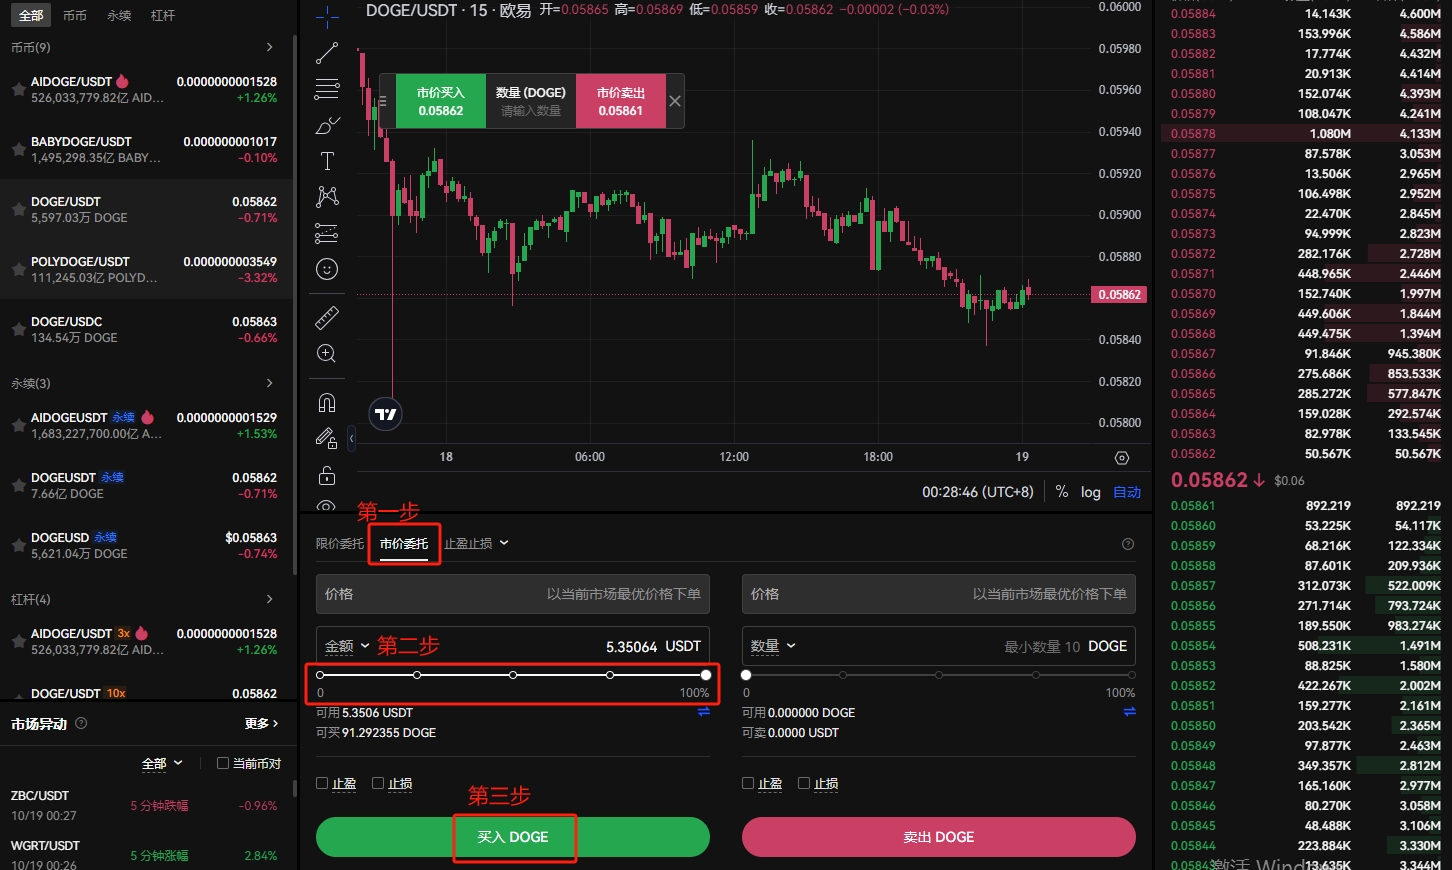Enable 止盈 checkbox on buy side

[322, 783]
